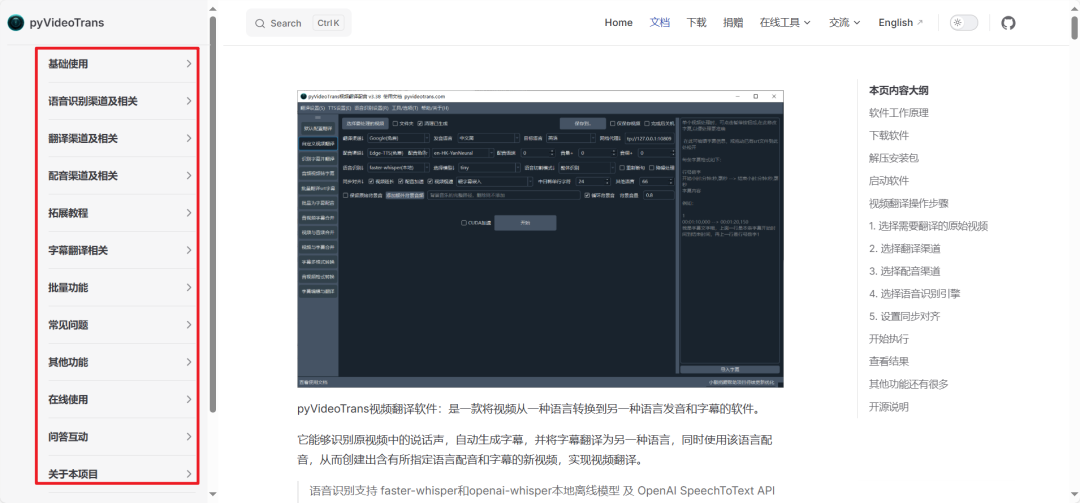Open the 捐赠 nav item
This screenshot has width=1080, height=503.
(x=734, y=23)
